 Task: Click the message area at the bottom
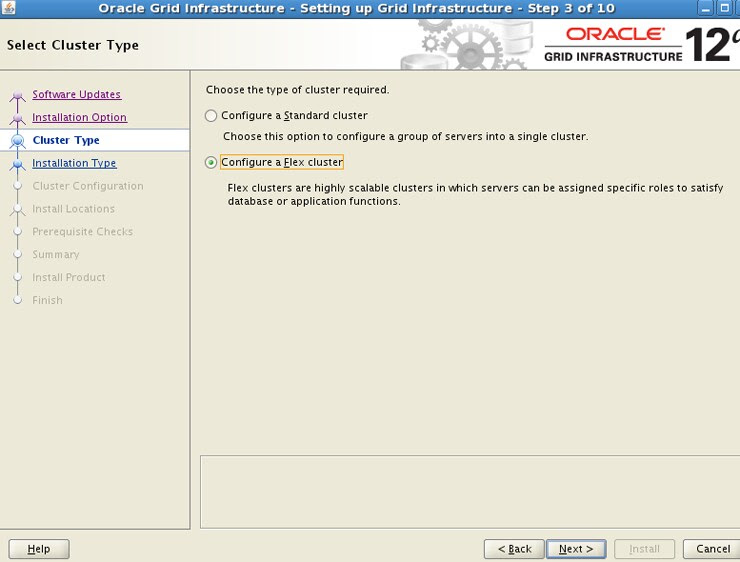(470, 492)
